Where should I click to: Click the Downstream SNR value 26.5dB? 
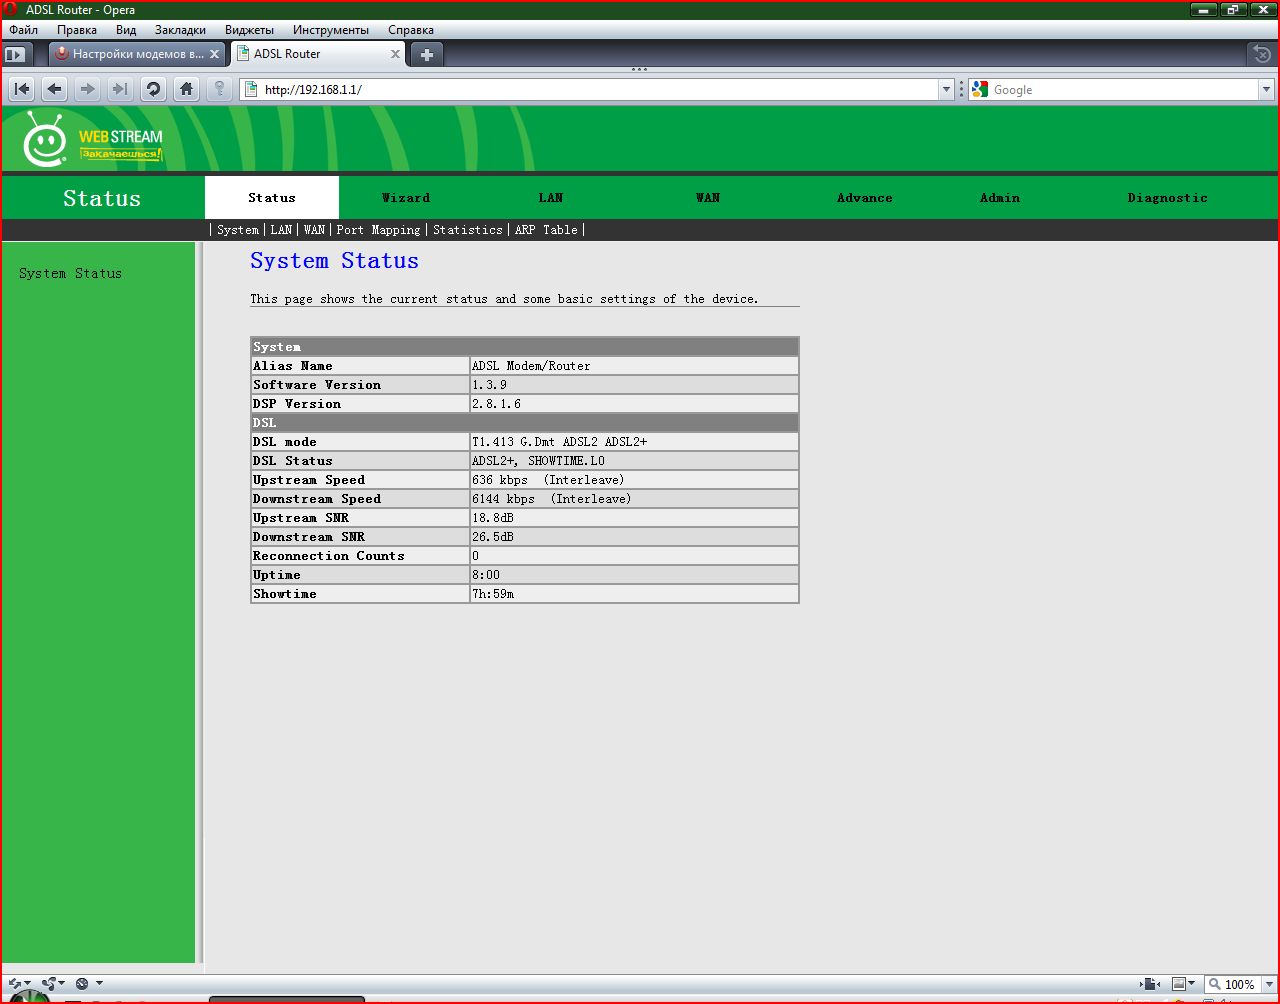coord(493,537)
